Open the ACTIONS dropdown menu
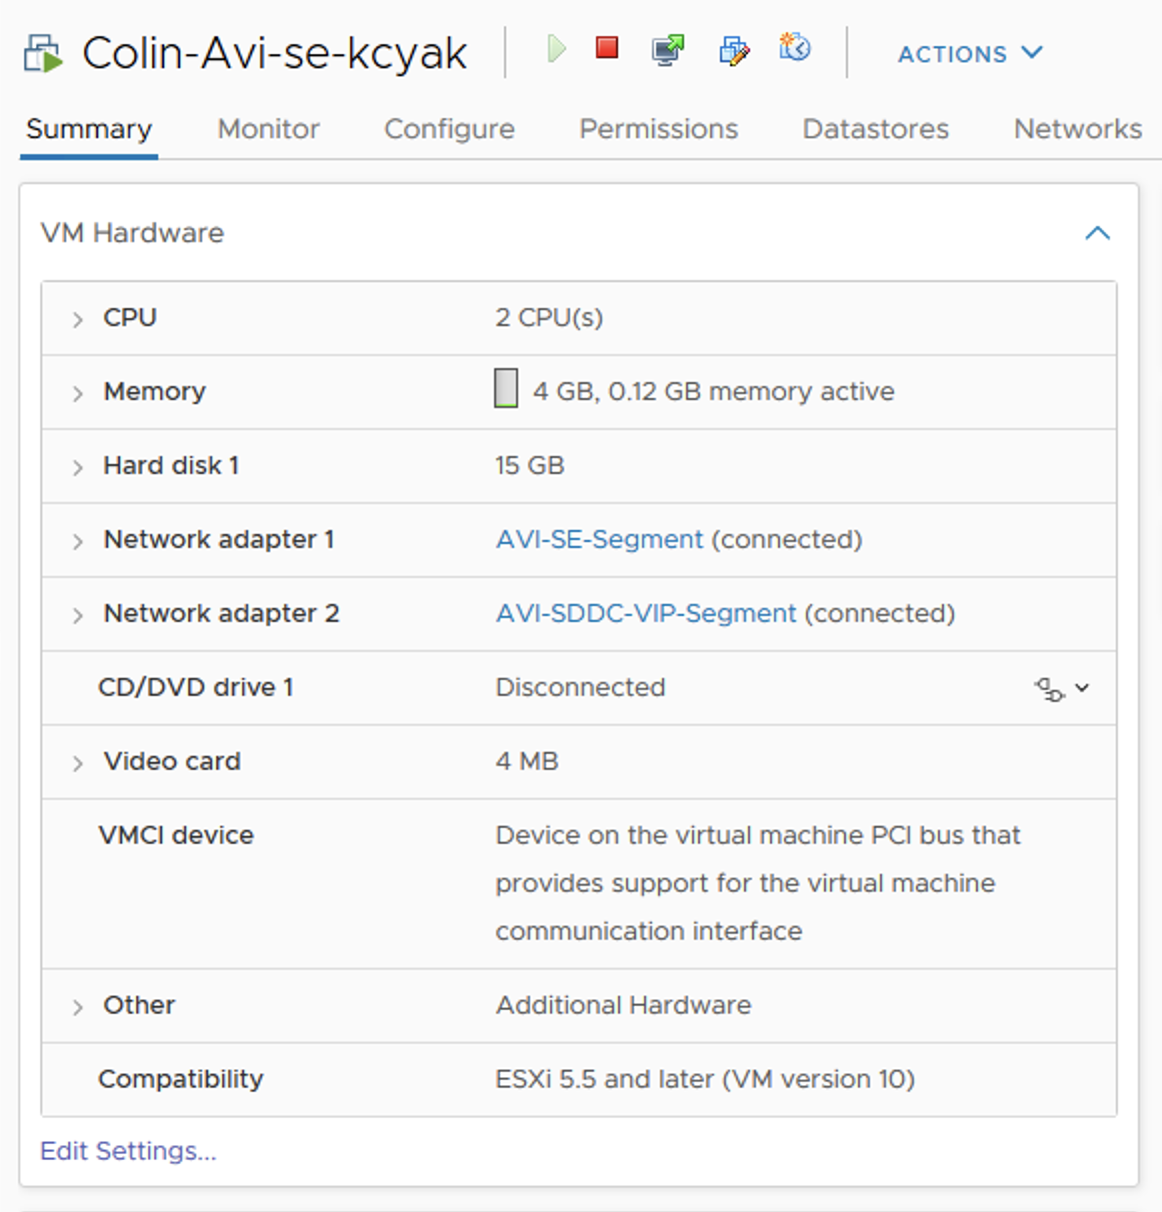Image resolution: width=1162 pixels, height=1212 pixels. click(970, 54)
